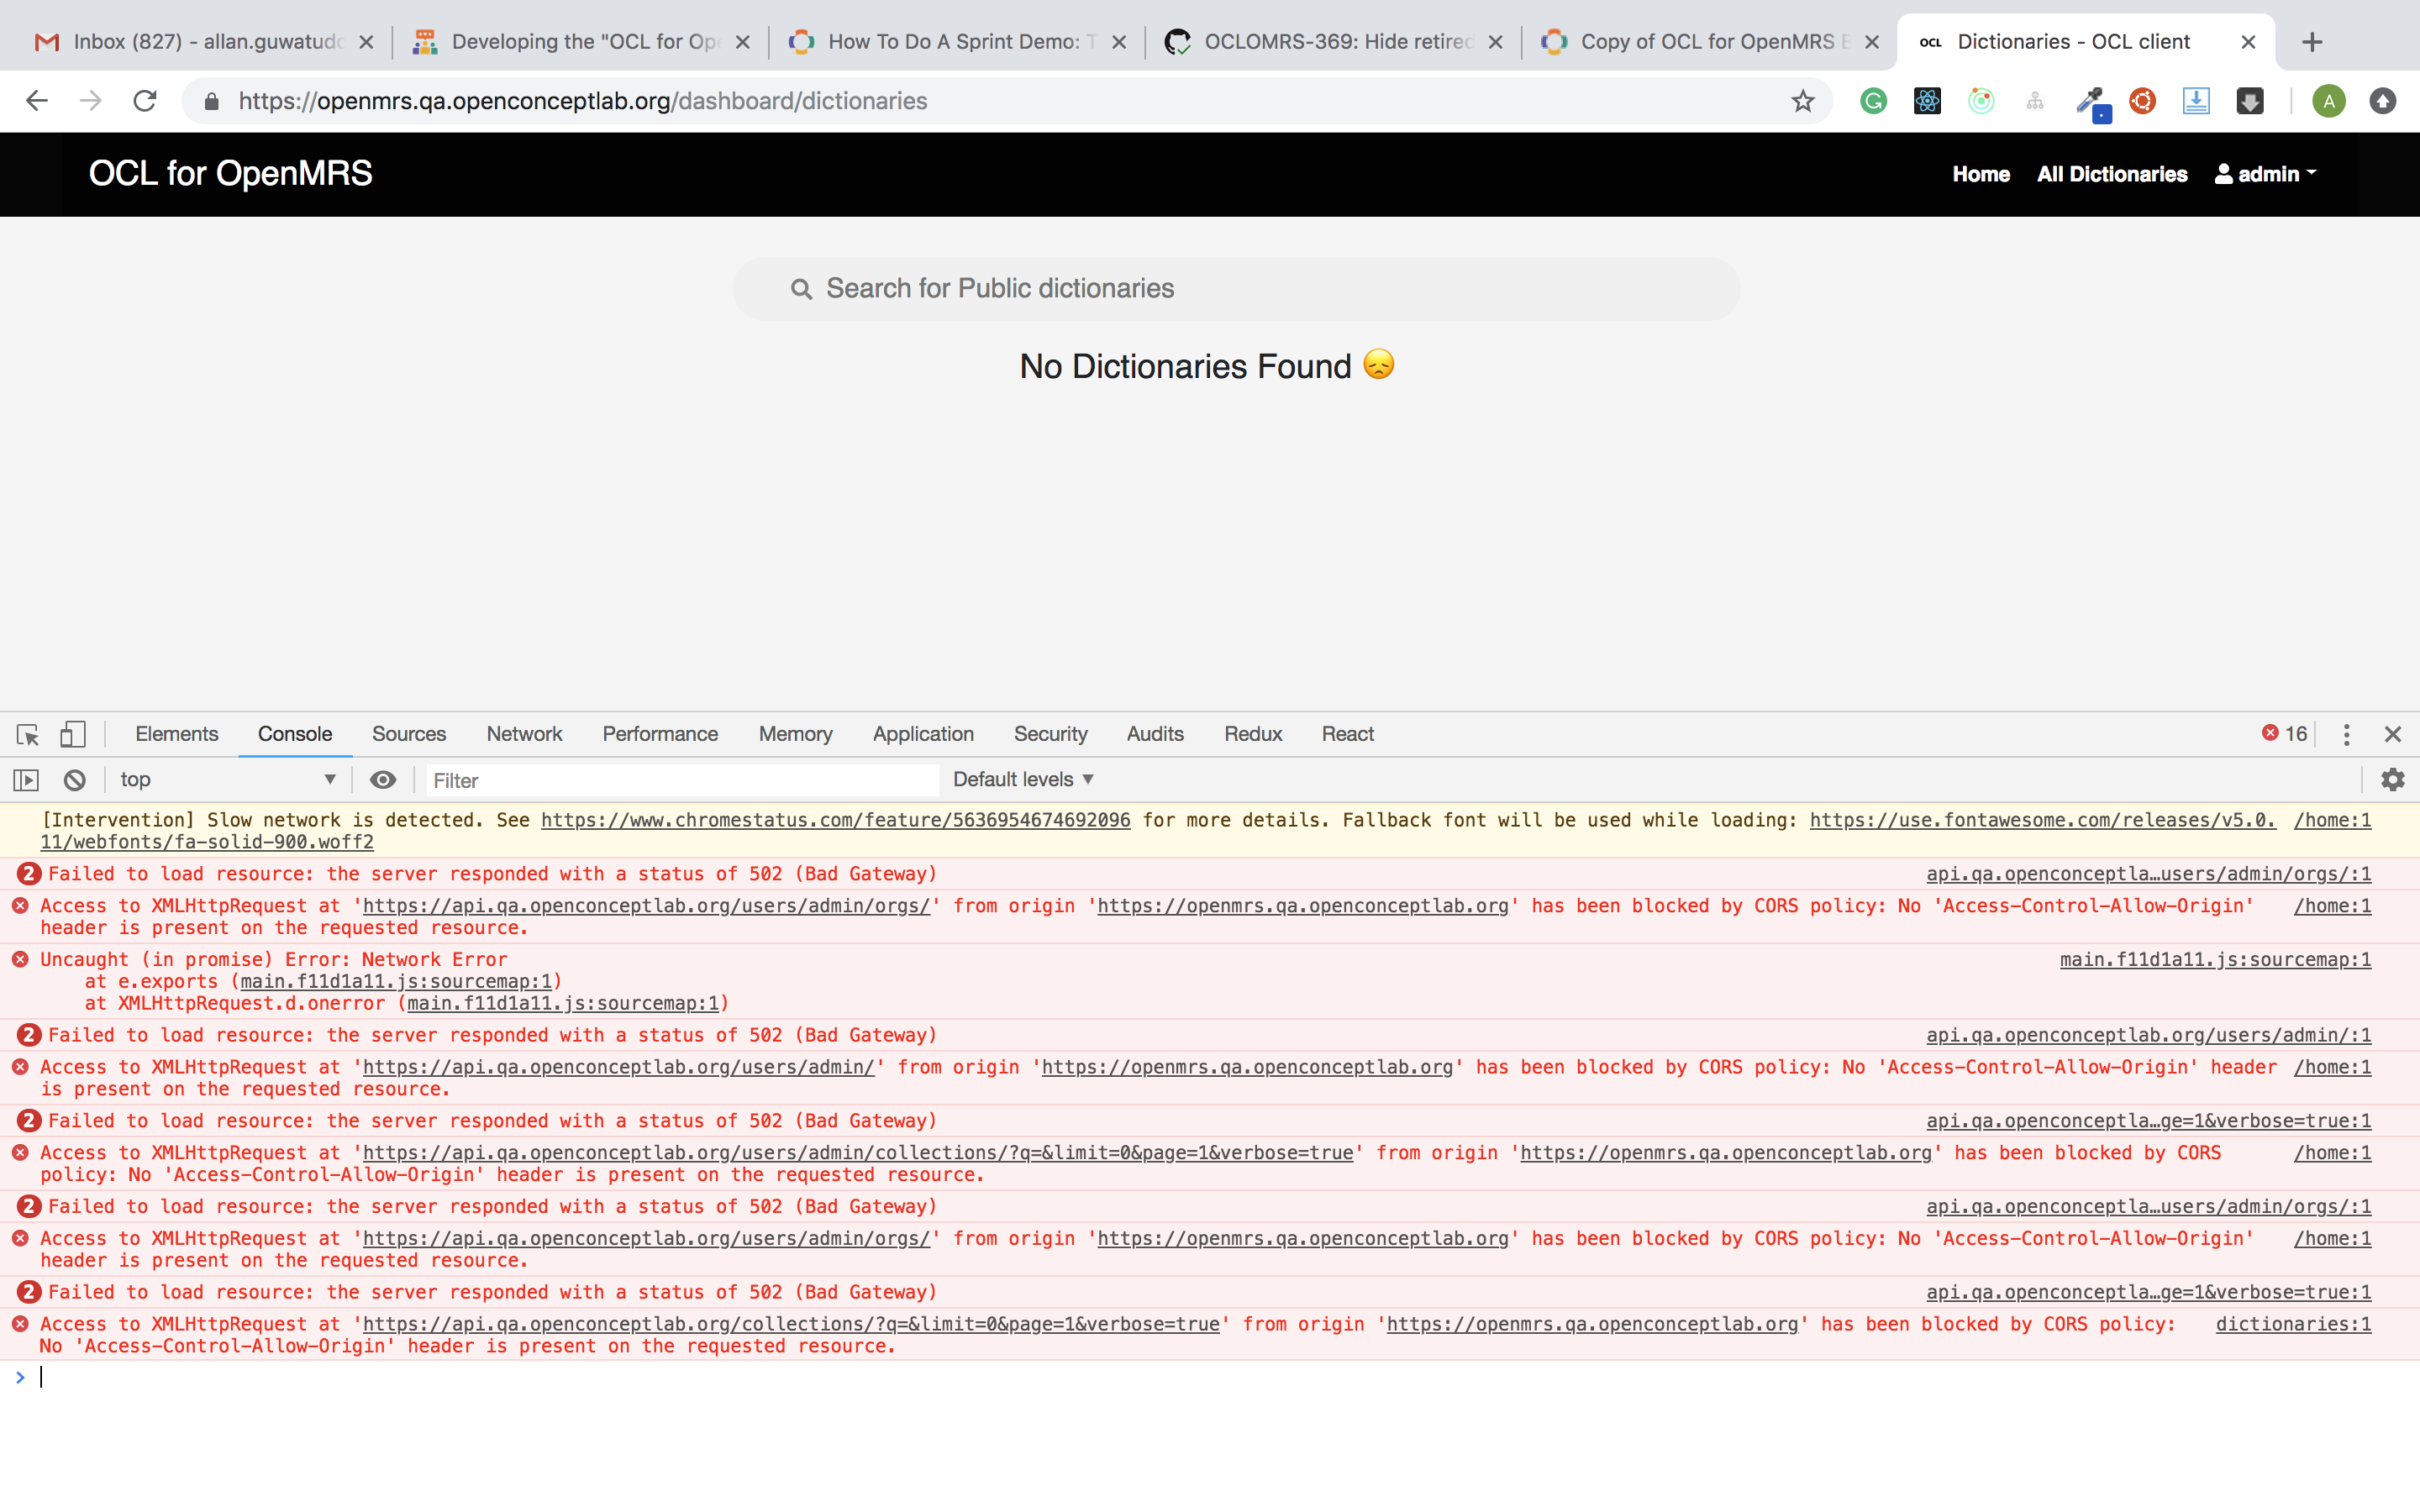The height and width of the screenshot is (1512, 2420).
Task: Switch to the React DevTools tab
Action: pyautogui.click(x=1348, y=734)
